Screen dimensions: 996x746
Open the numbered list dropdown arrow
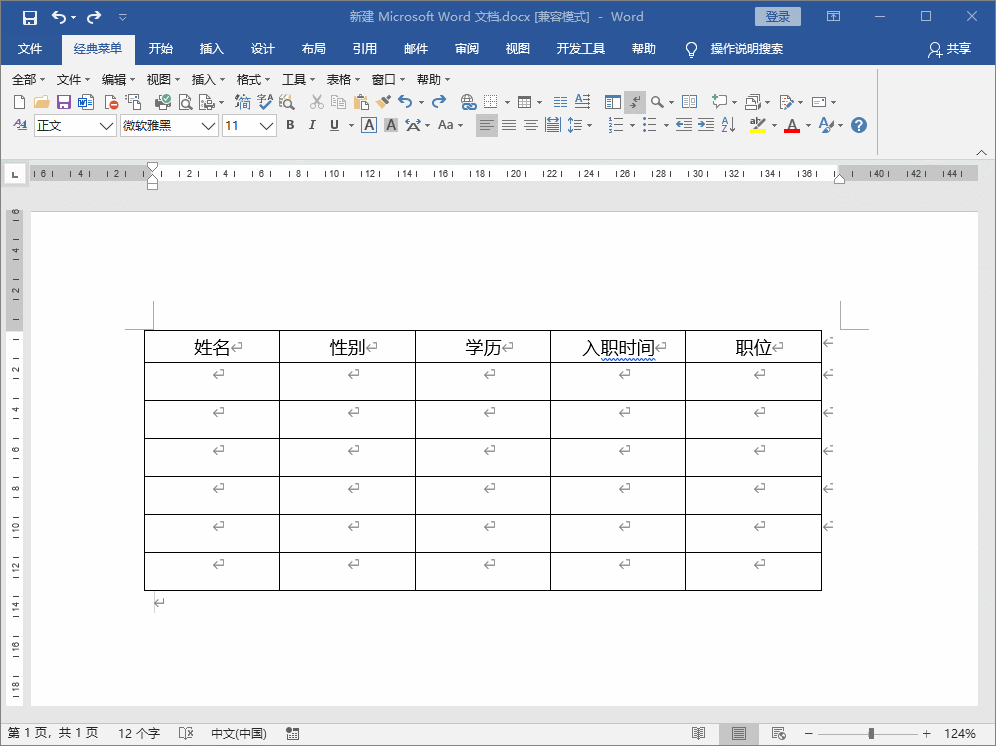(632, 125)
